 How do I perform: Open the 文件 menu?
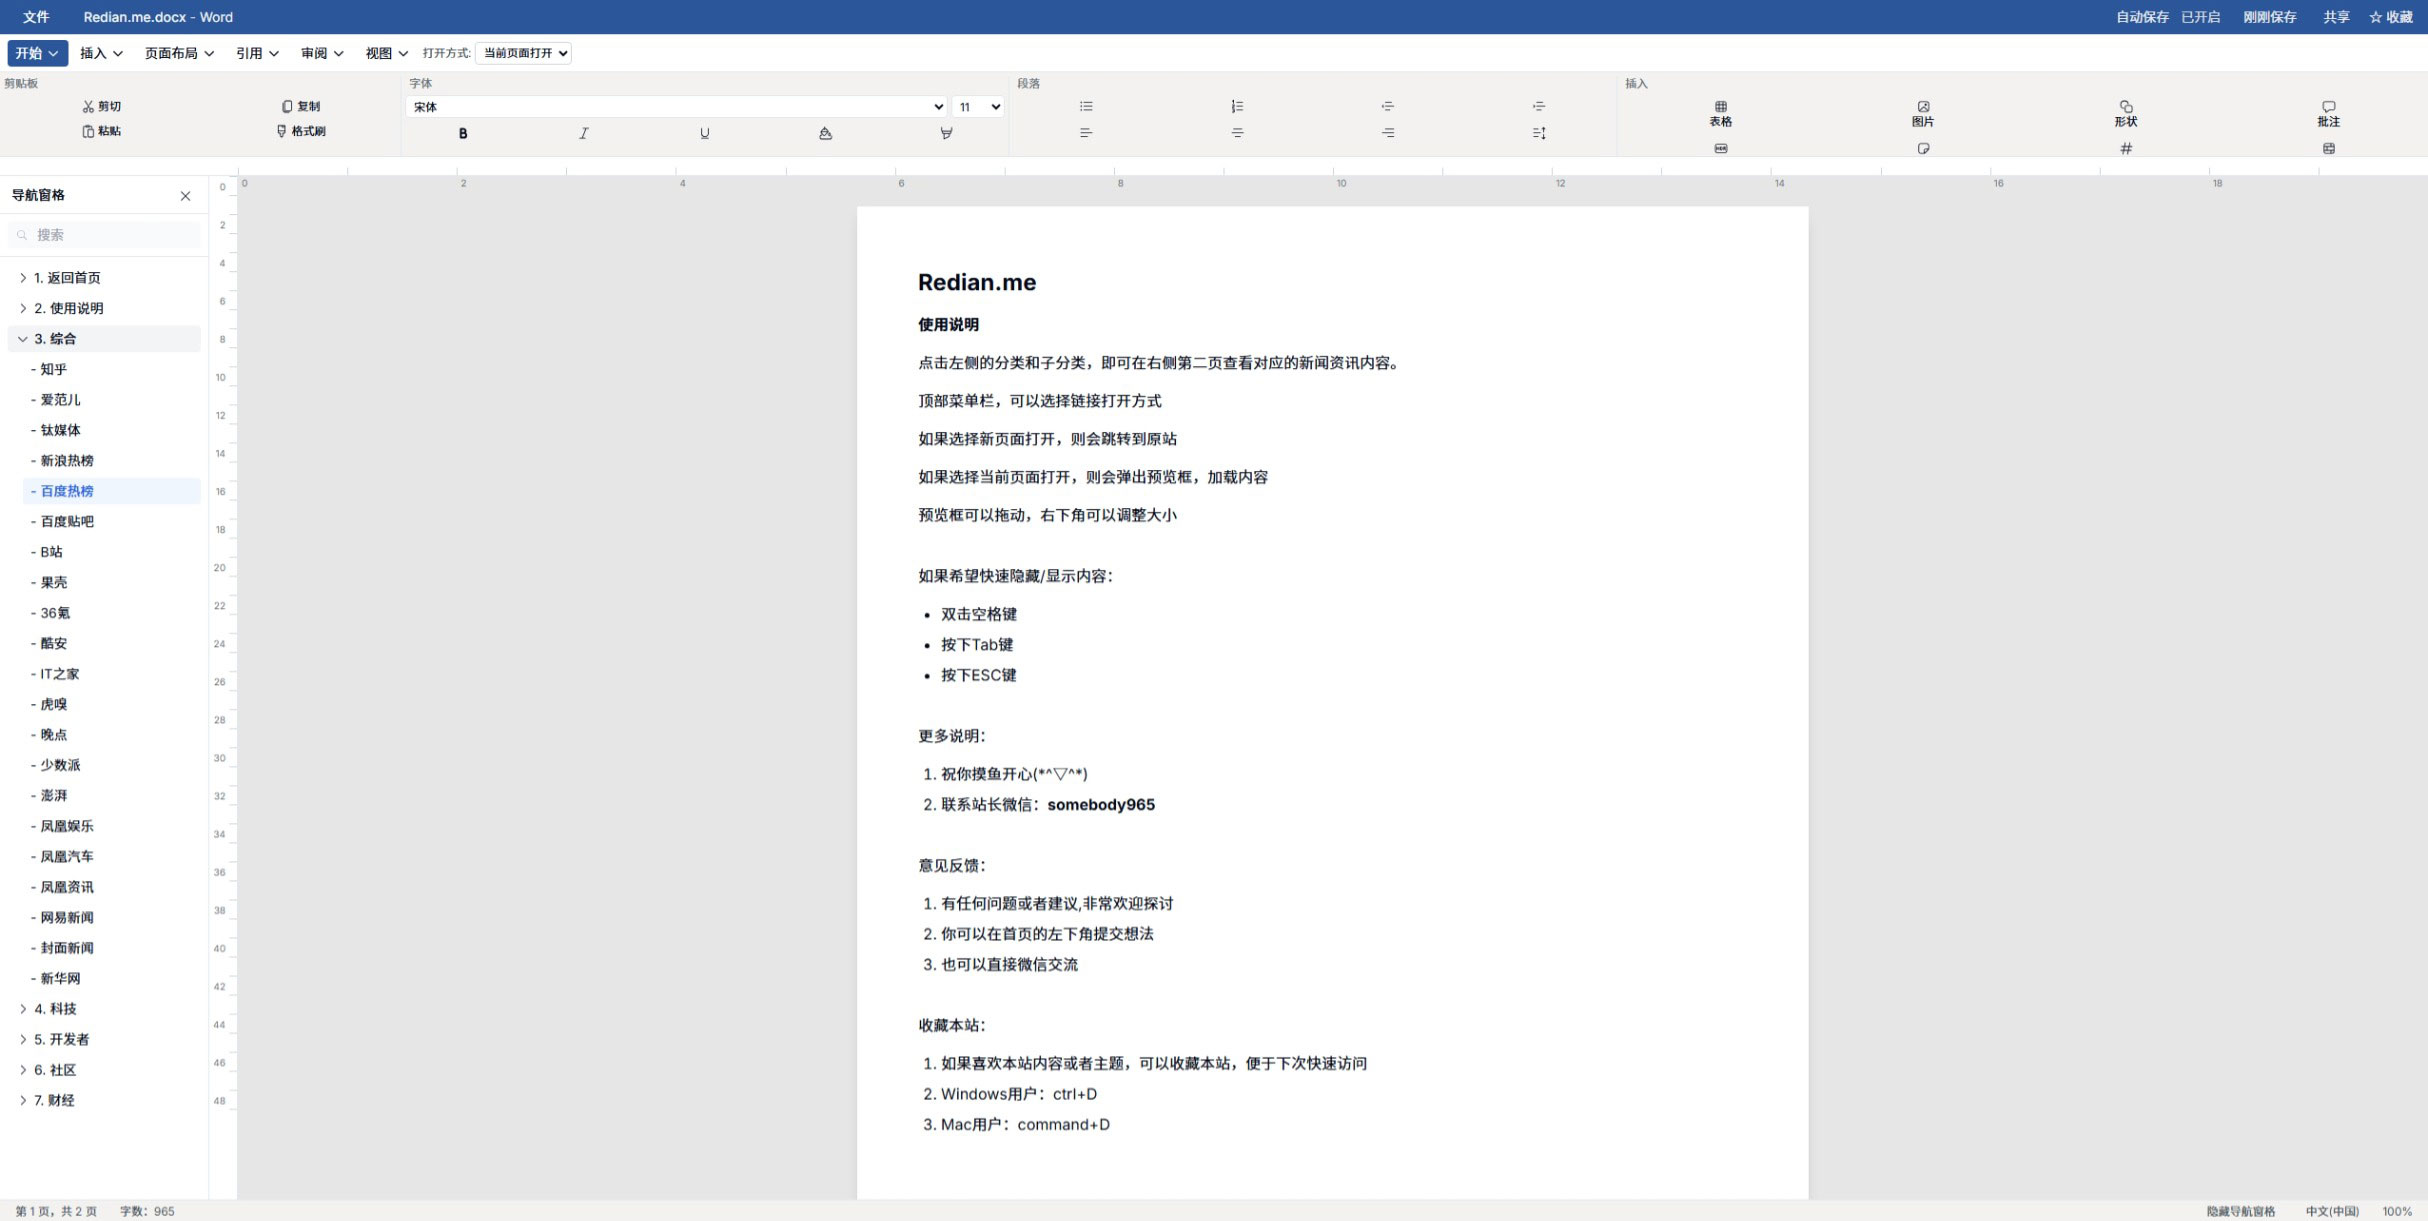point(35,16)
